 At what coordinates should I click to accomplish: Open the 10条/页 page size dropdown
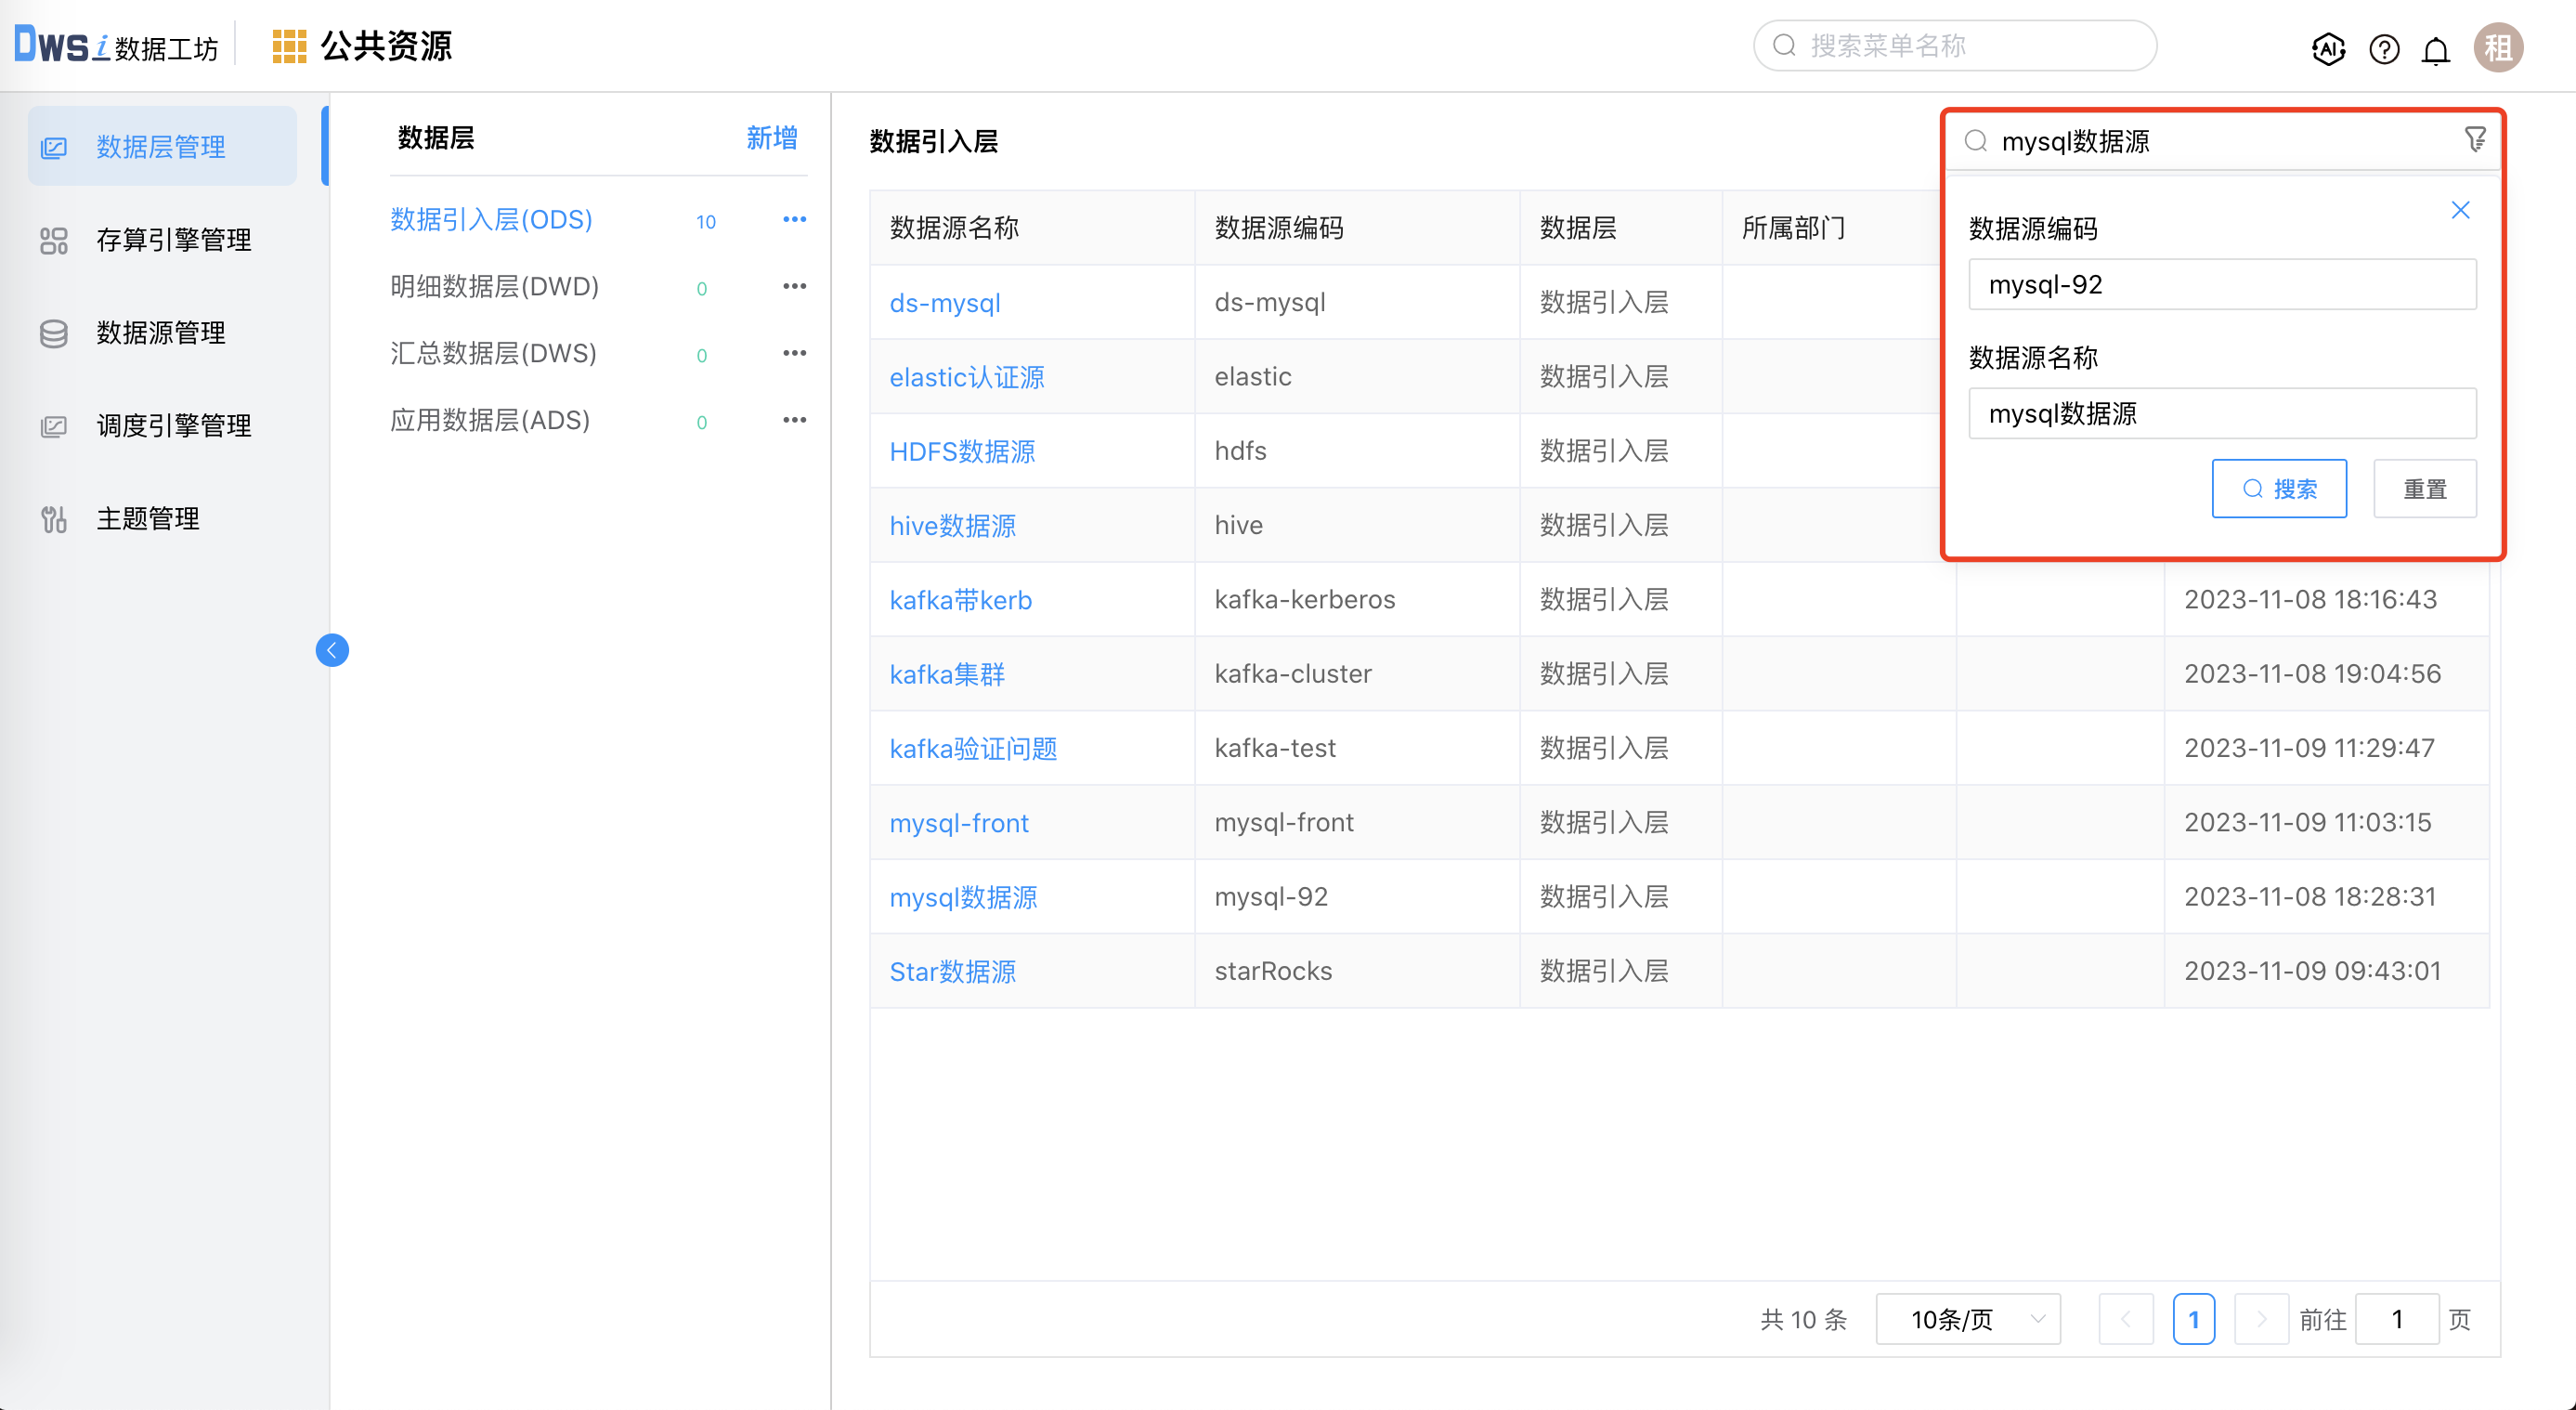point(1967,1319)
